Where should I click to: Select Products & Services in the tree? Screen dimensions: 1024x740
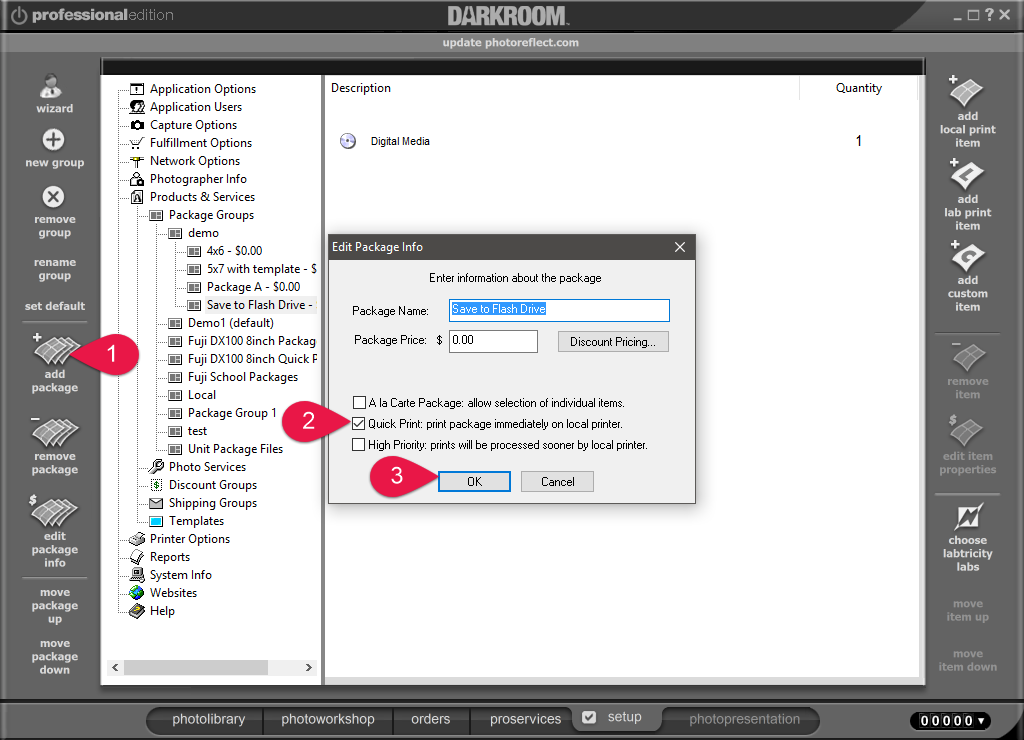[202, 197]
